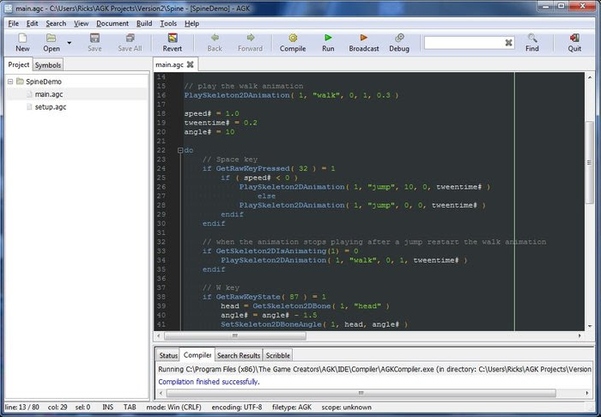Collapse the SpineDemo project tree node

coord(10,82)
